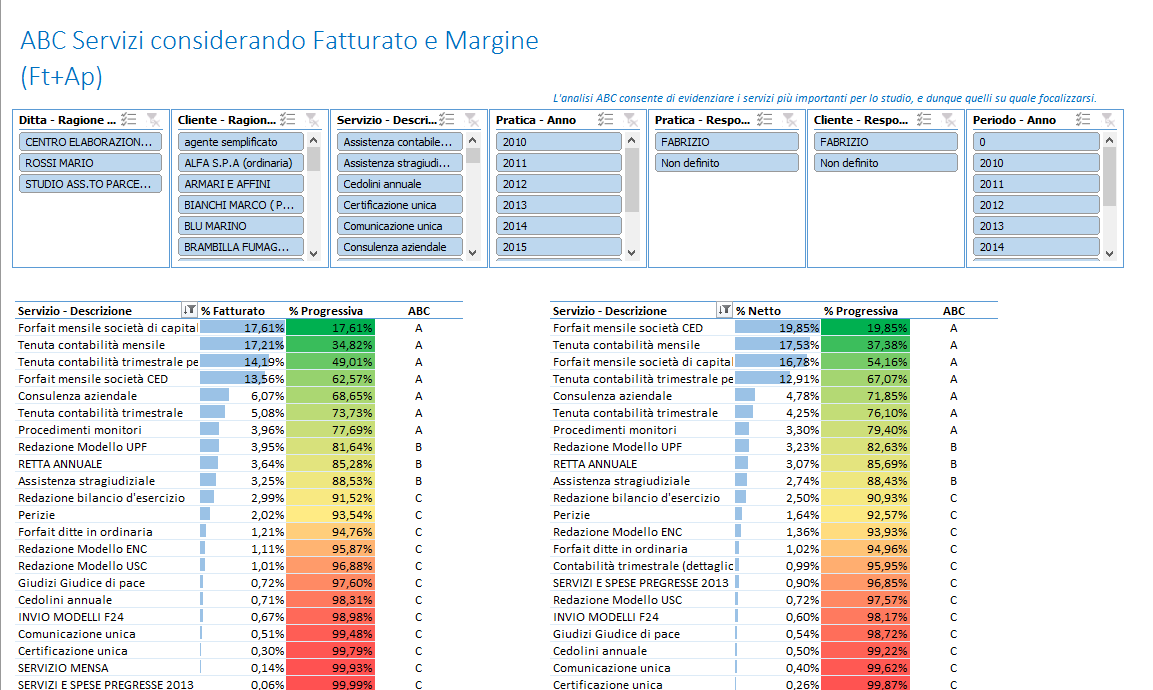Select Cedolini annuale in Servizio slicer
The image size is (1153, 690).
point(399,184)
